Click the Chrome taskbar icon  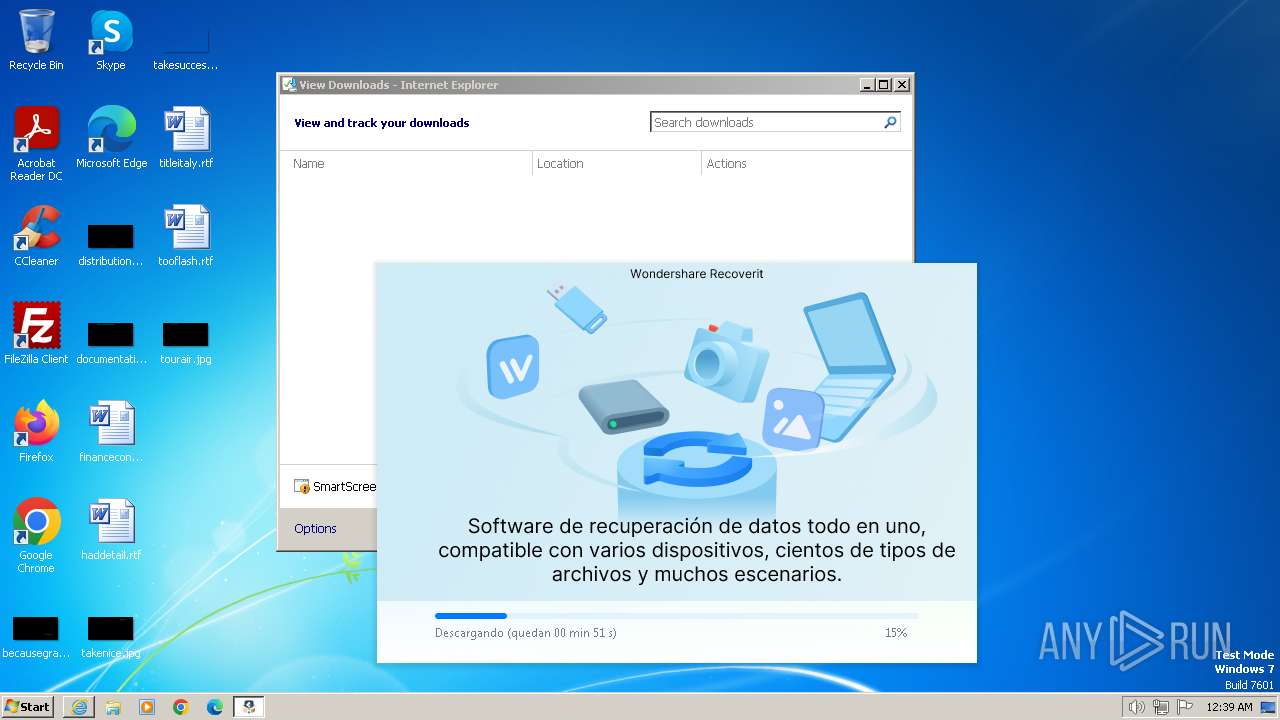[181, 707]
